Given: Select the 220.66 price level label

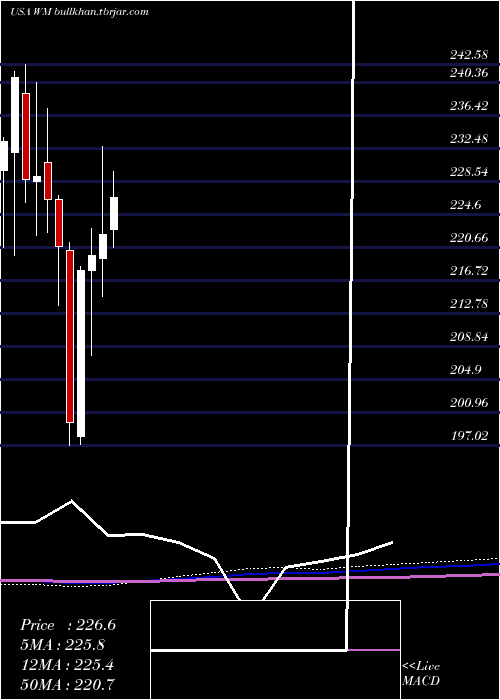Looking at the screenshot, I should 469,238.
